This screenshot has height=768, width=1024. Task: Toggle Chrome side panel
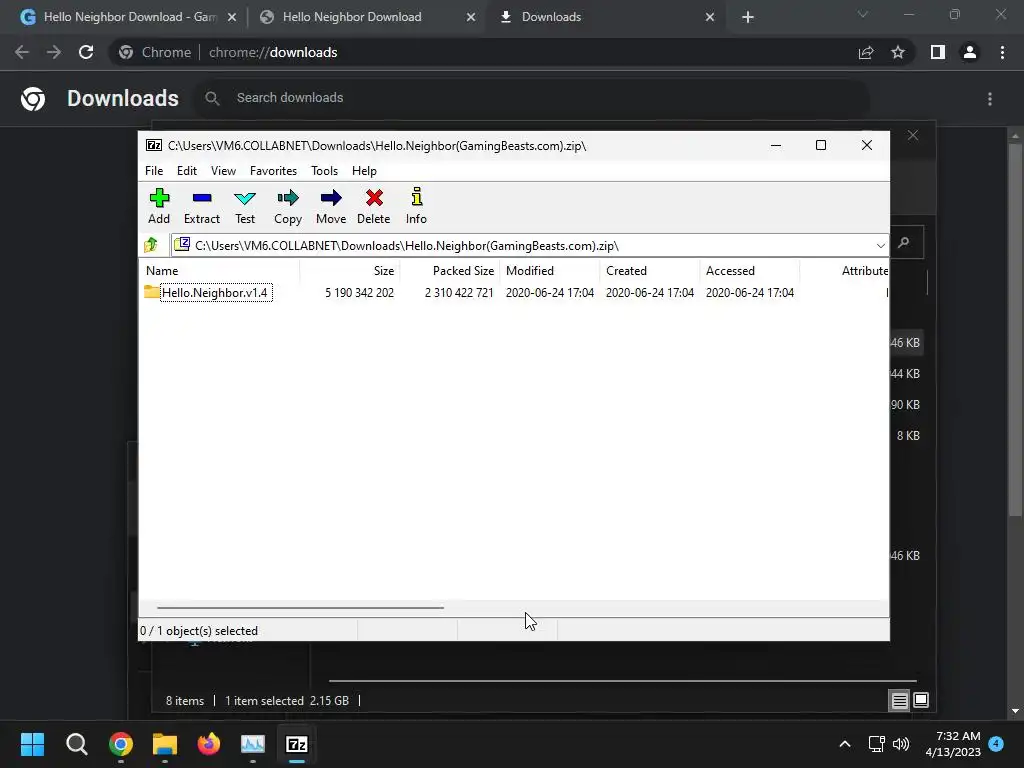(x=938, y=52)
